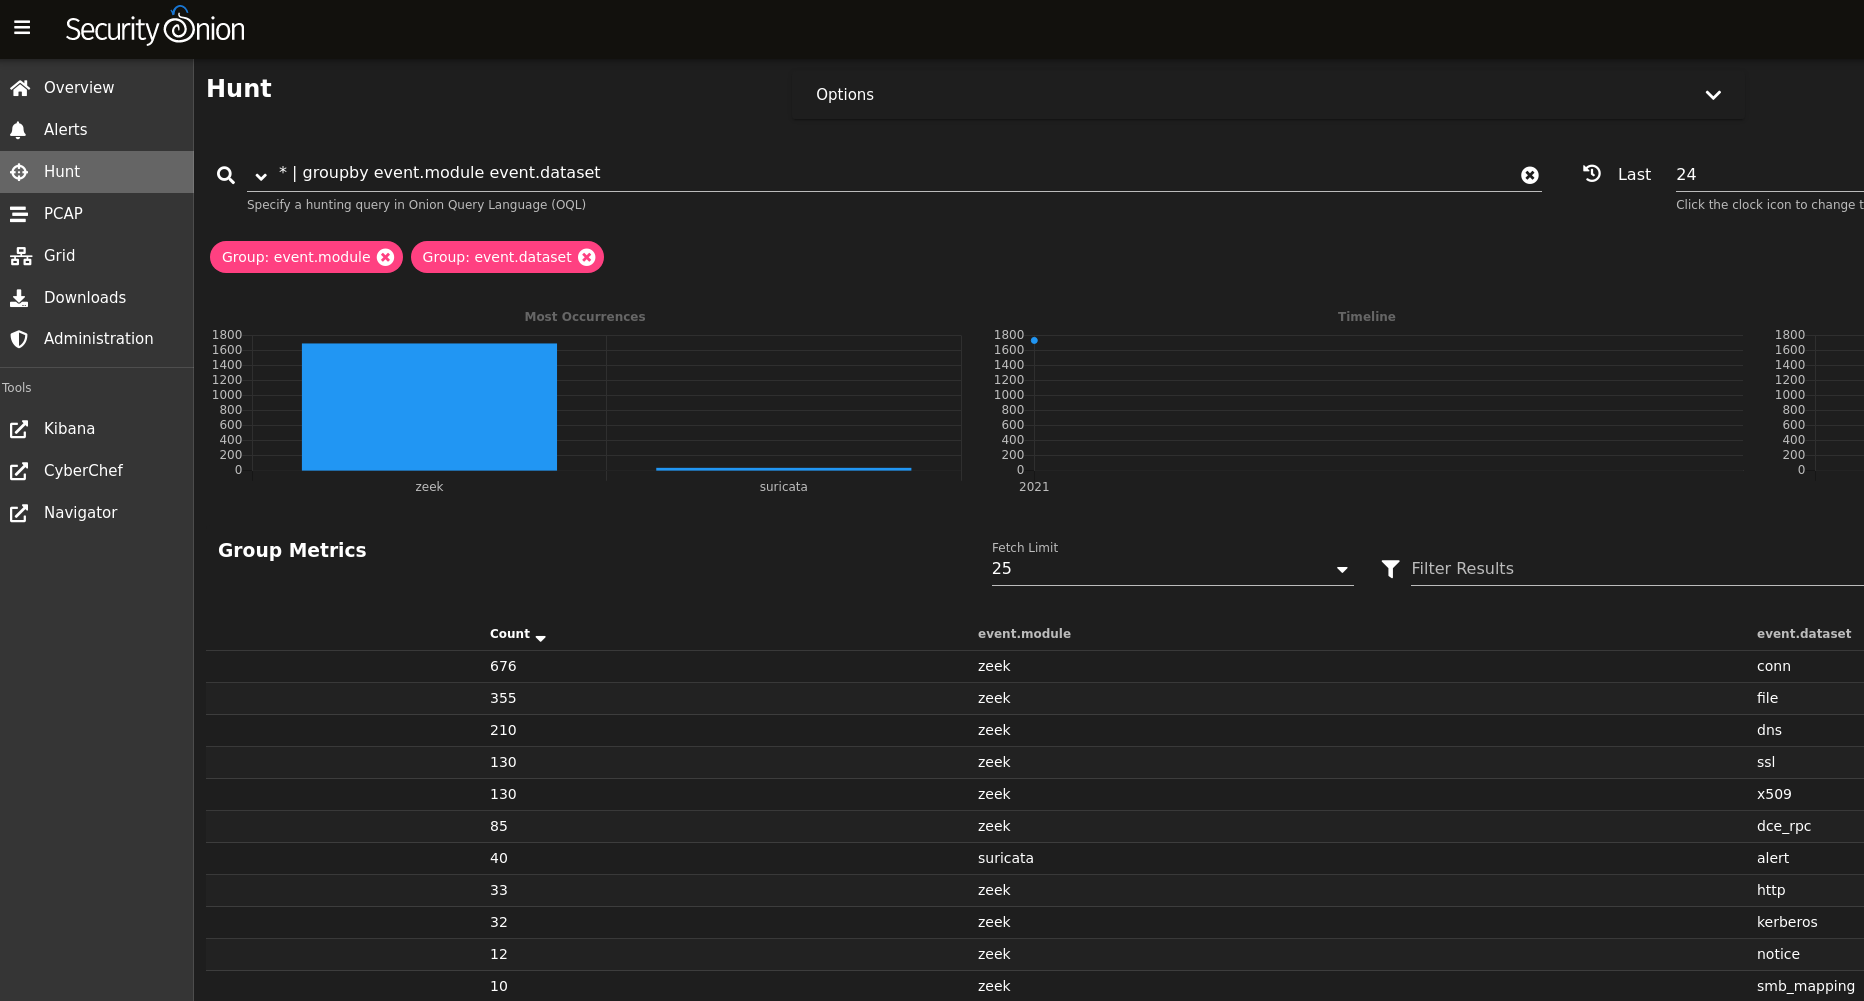Click the Security Onion logo
Viewport: 1864px width, 1001px height.
point(155,27)
